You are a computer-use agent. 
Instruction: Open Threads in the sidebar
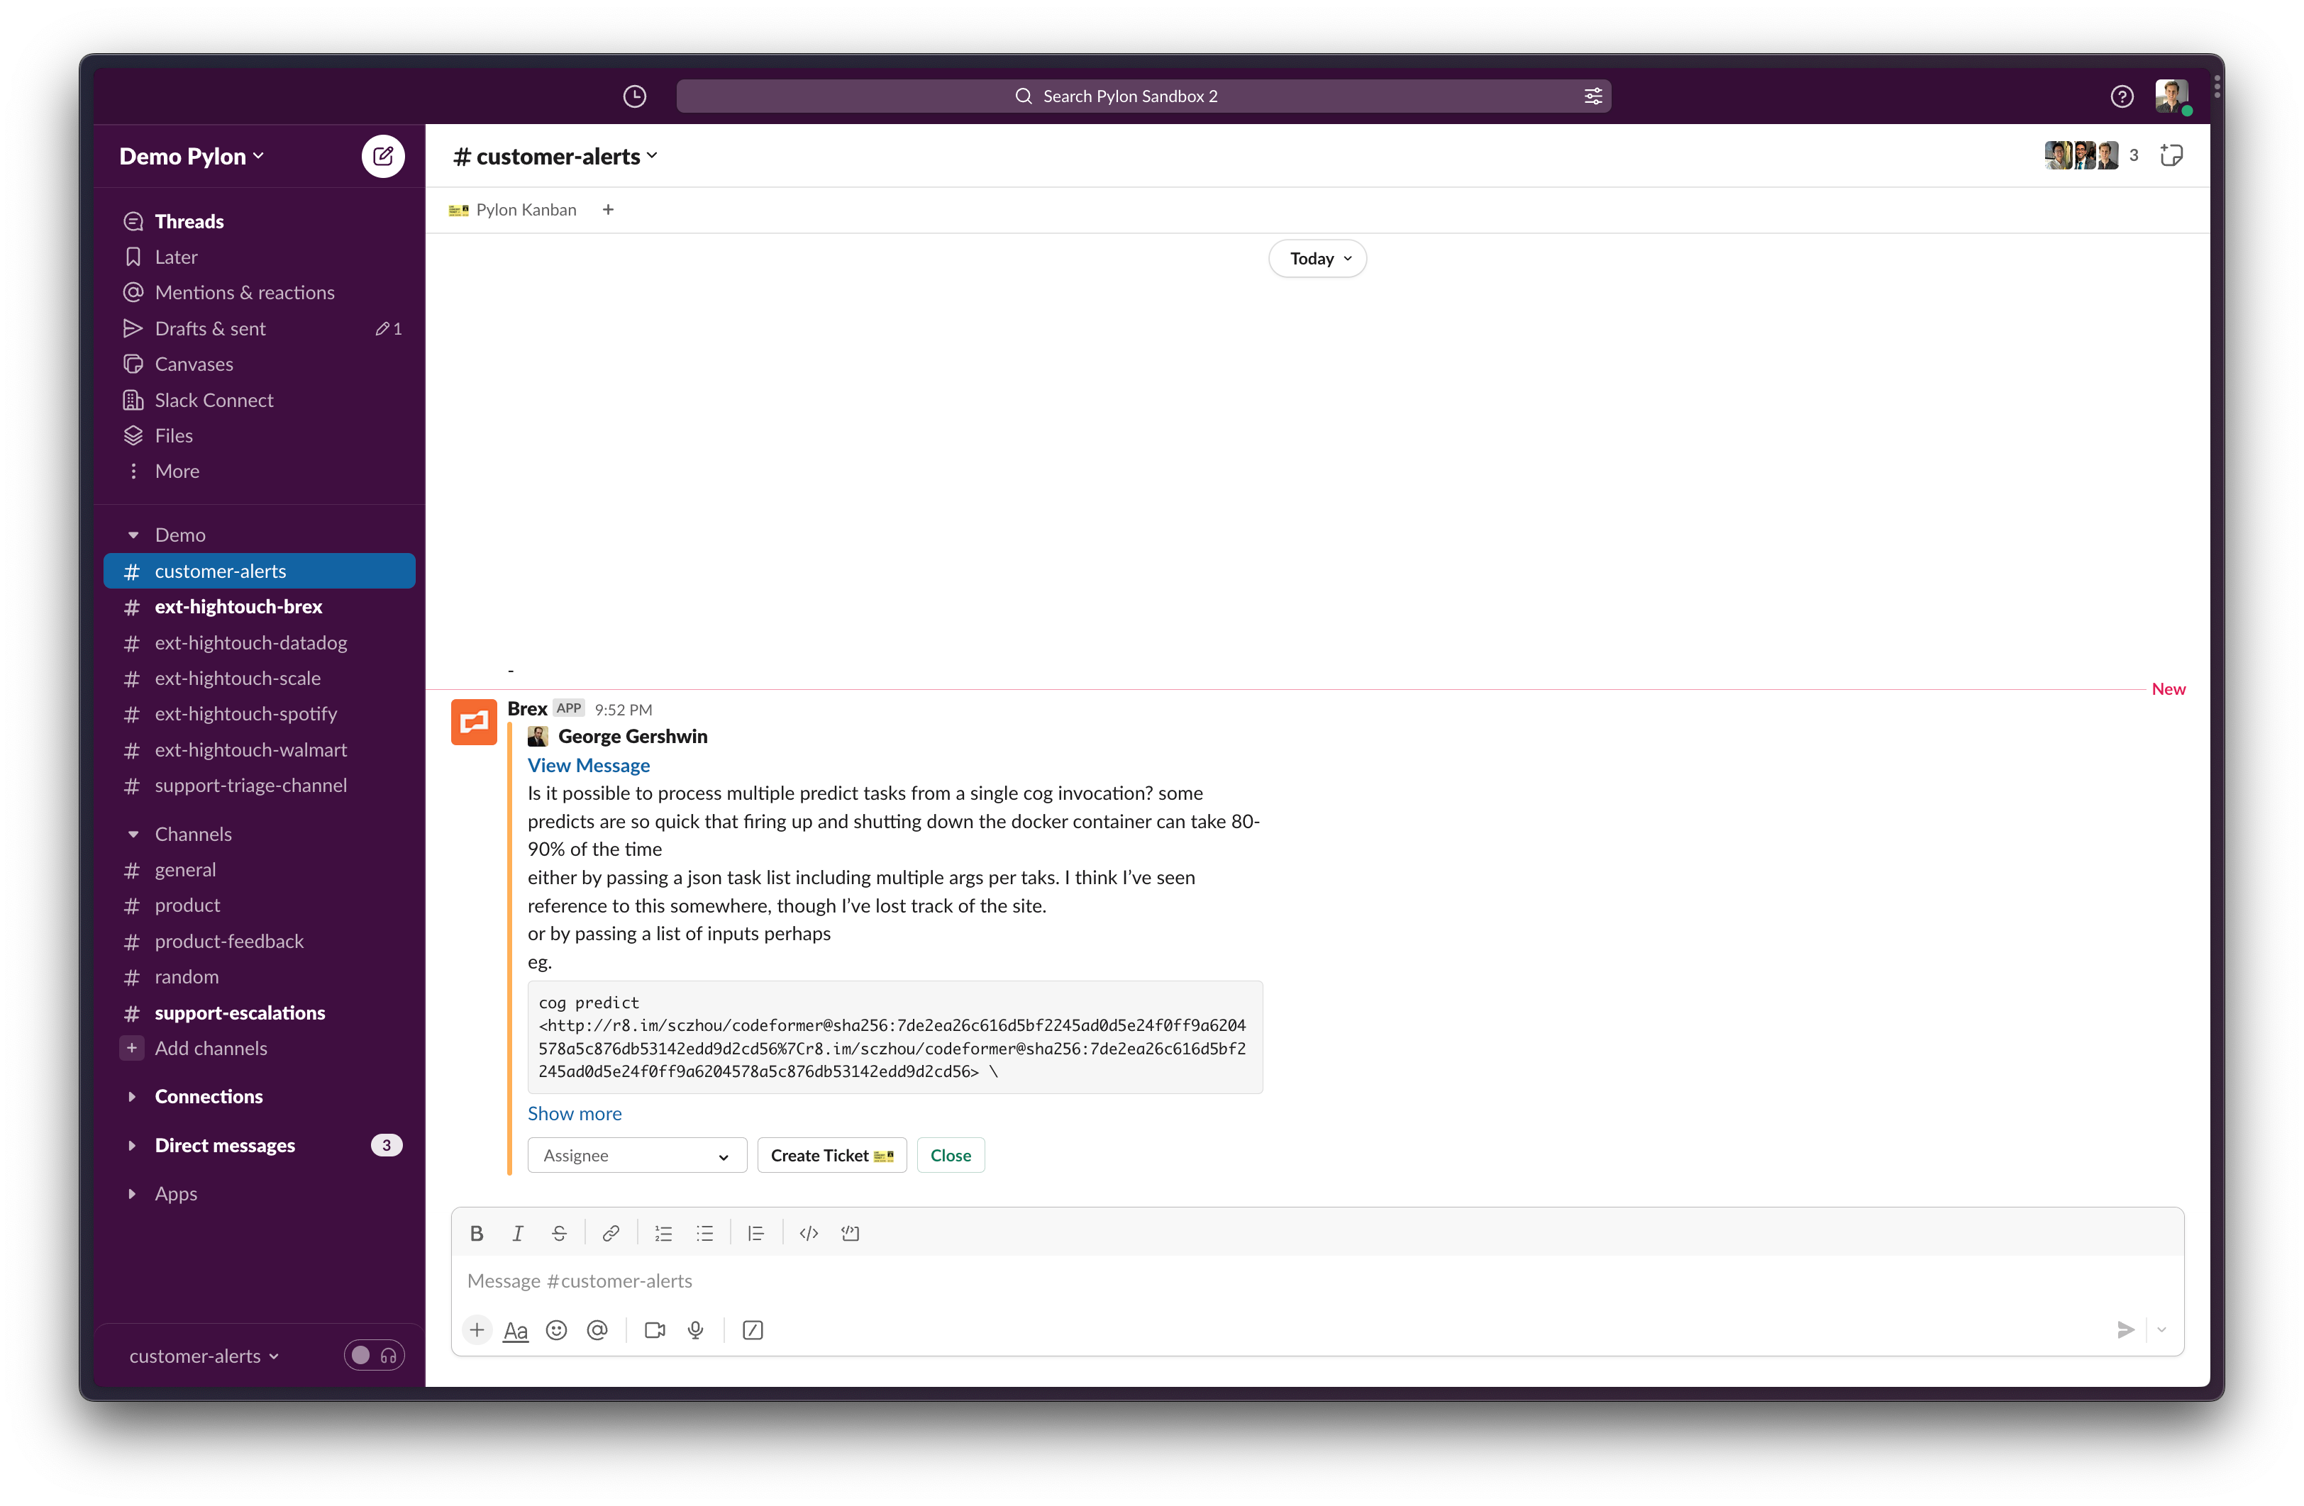click(189, 221)
